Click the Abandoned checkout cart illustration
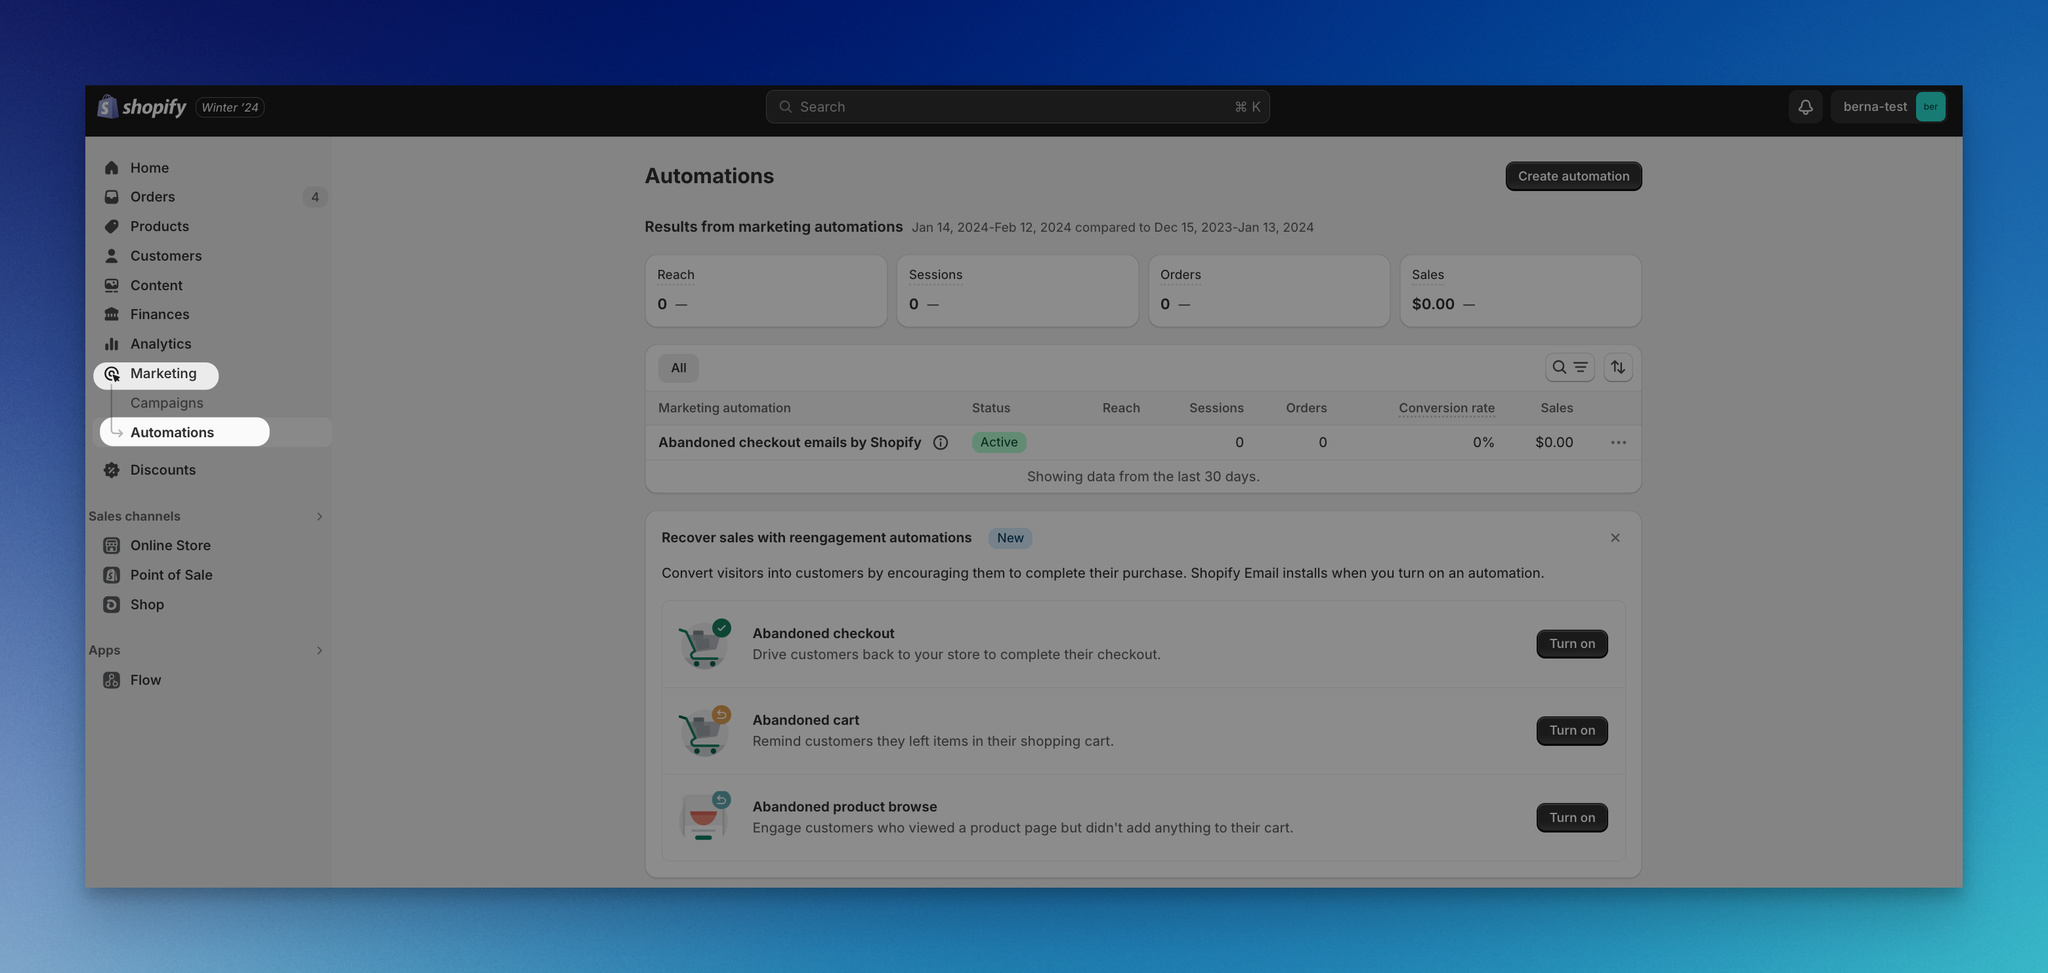The width and height of the screenshot is (2048, 973). tap(704, 644)
